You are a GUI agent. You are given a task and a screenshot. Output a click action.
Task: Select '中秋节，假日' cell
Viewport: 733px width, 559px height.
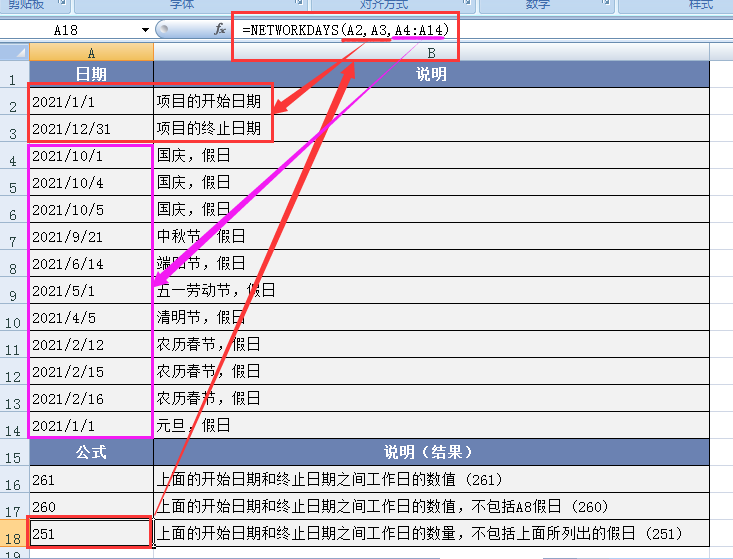coord(431,236)
